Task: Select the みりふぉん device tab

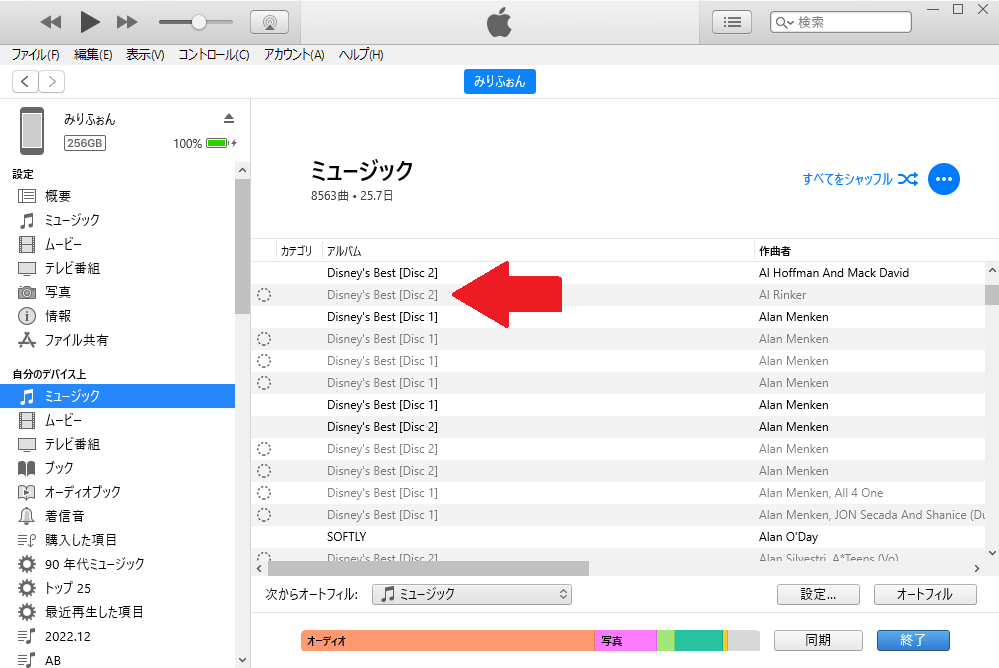Action: [499, 81]
